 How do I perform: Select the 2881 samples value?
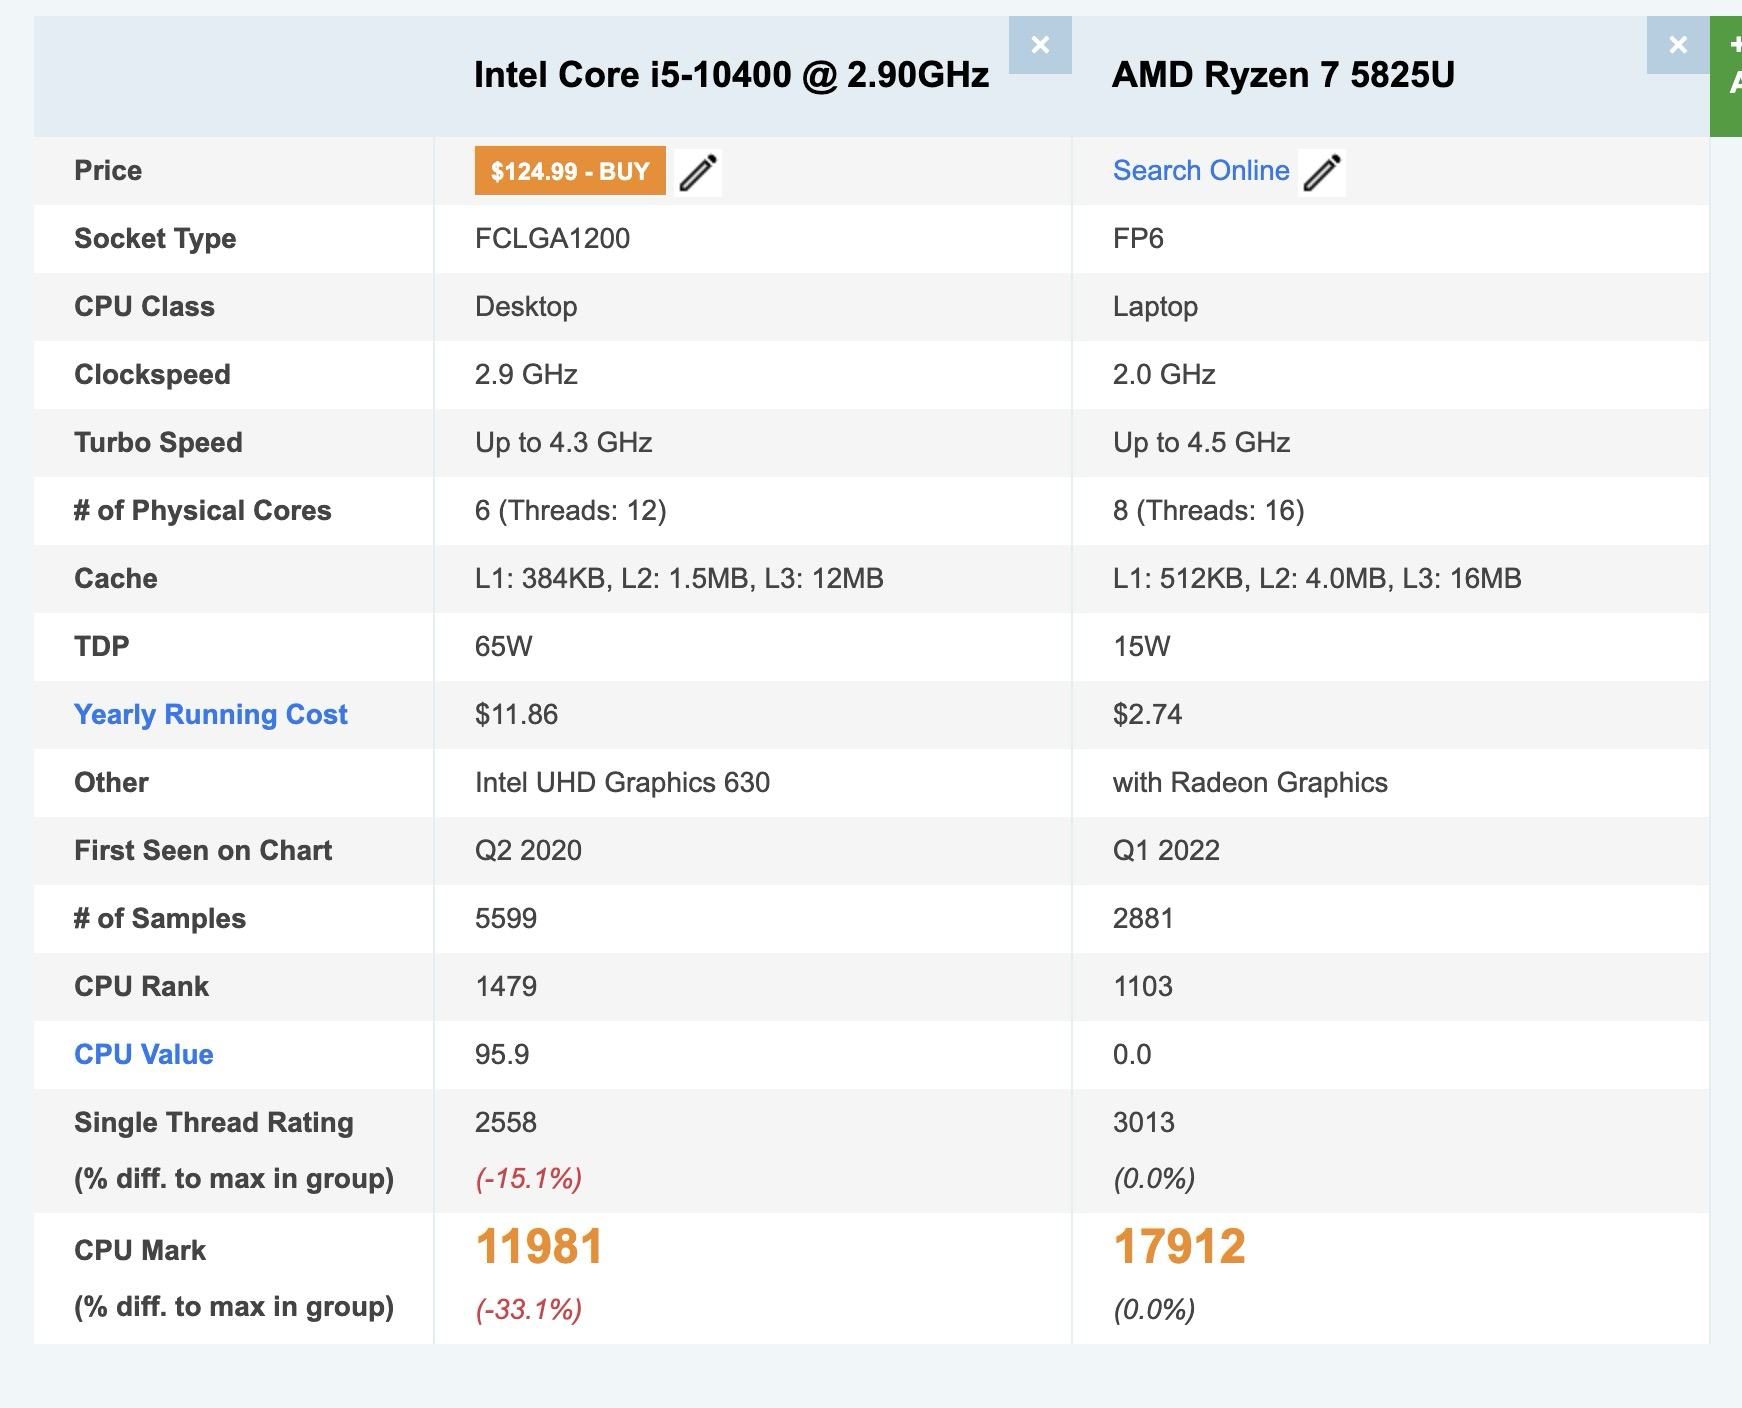(1143, 918)
